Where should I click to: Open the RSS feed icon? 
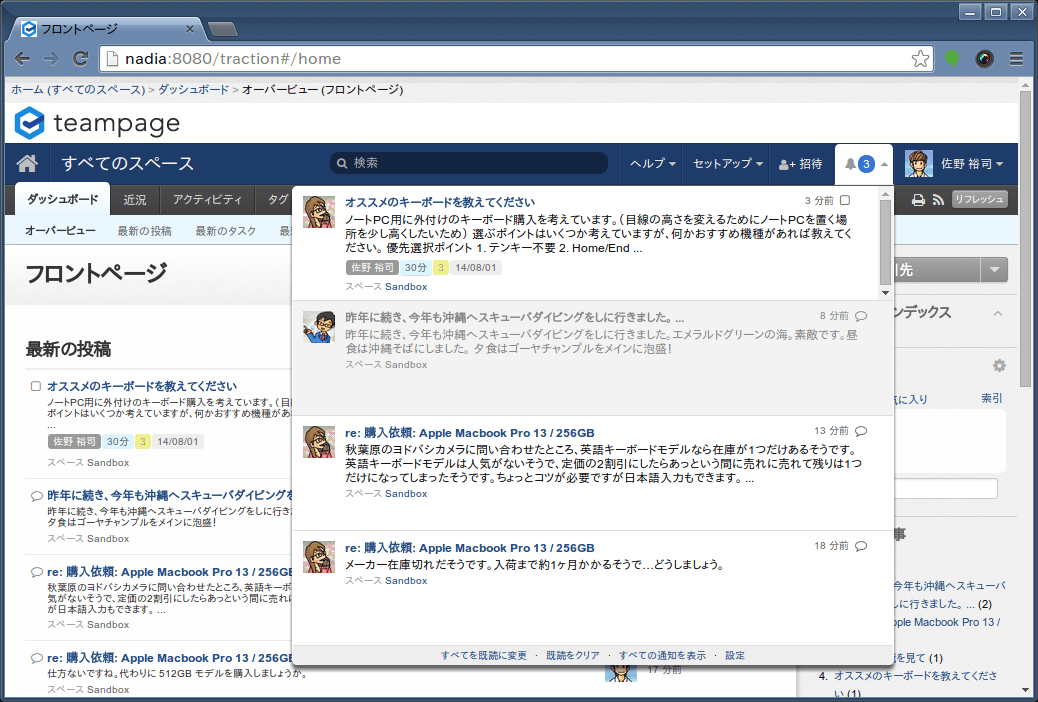(937, 200)
